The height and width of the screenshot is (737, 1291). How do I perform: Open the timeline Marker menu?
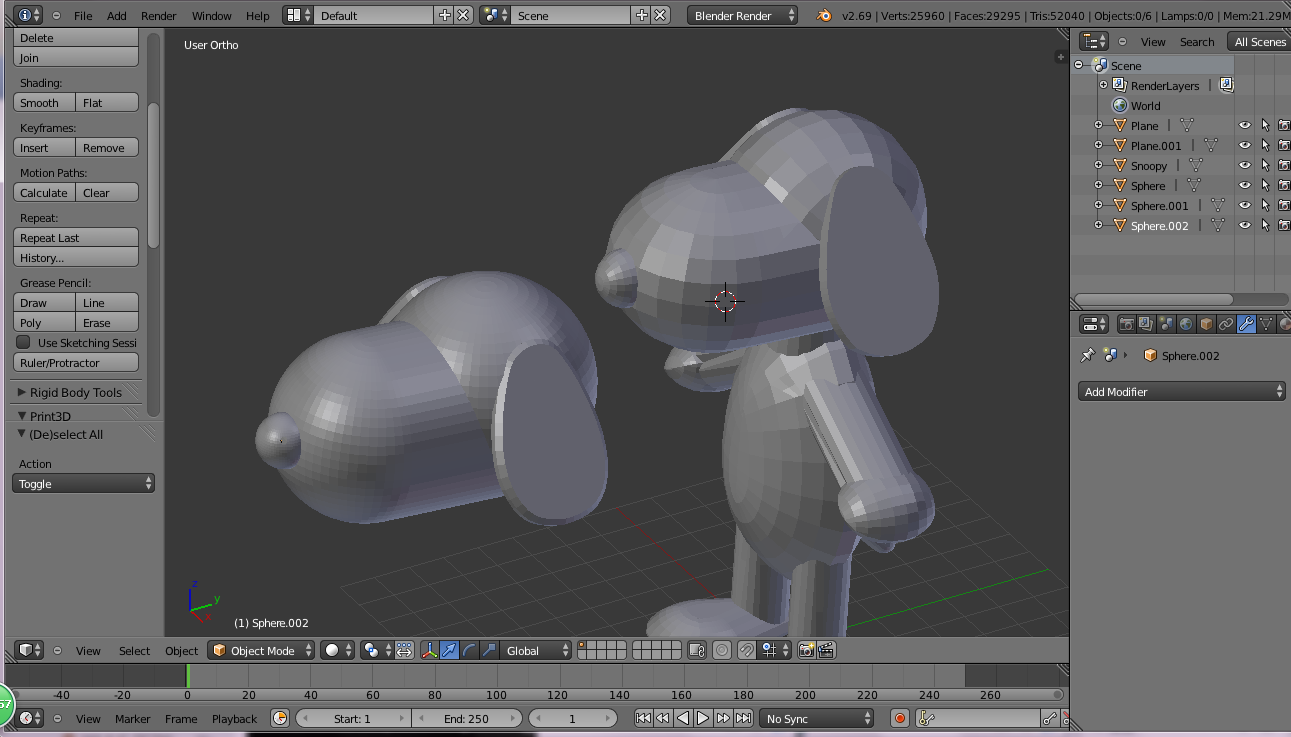pos(132,718)
